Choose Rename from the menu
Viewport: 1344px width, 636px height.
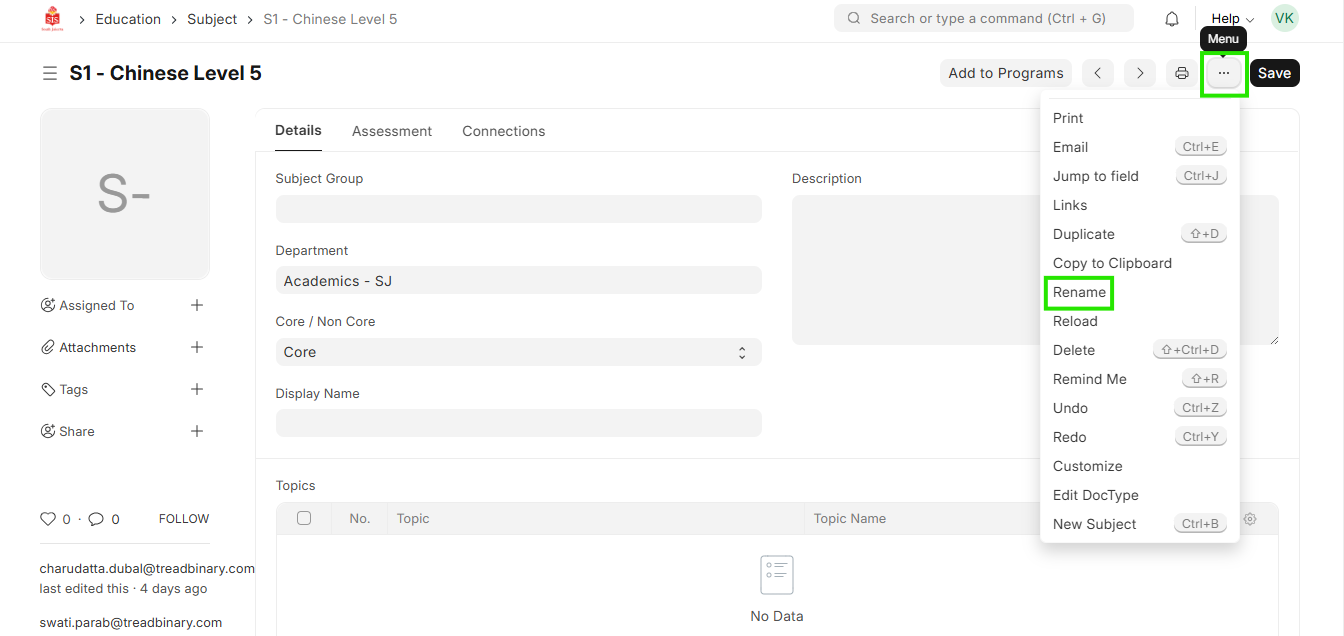coord(1079,292)
